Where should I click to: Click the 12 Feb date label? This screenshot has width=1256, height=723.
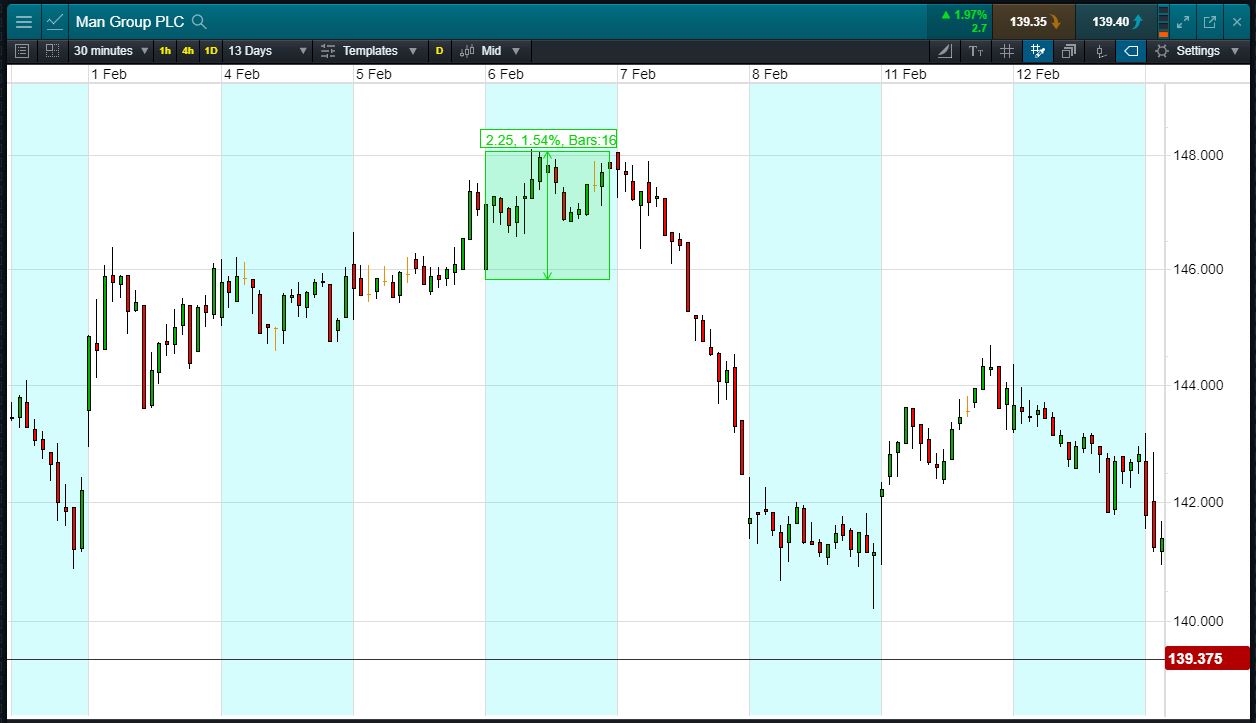coord(1037,74)
